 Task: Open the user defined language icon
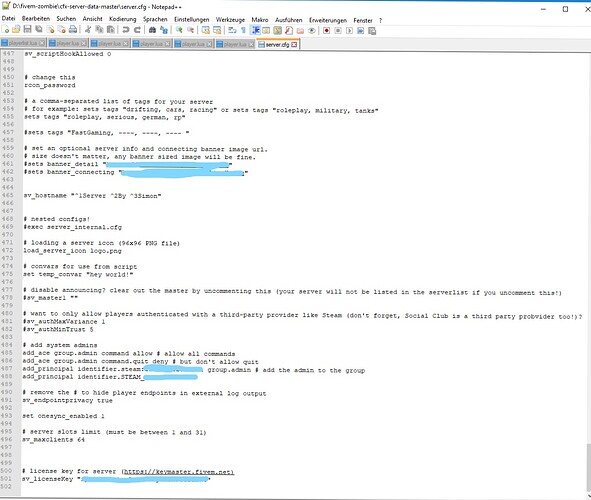(x=266, y=31)
